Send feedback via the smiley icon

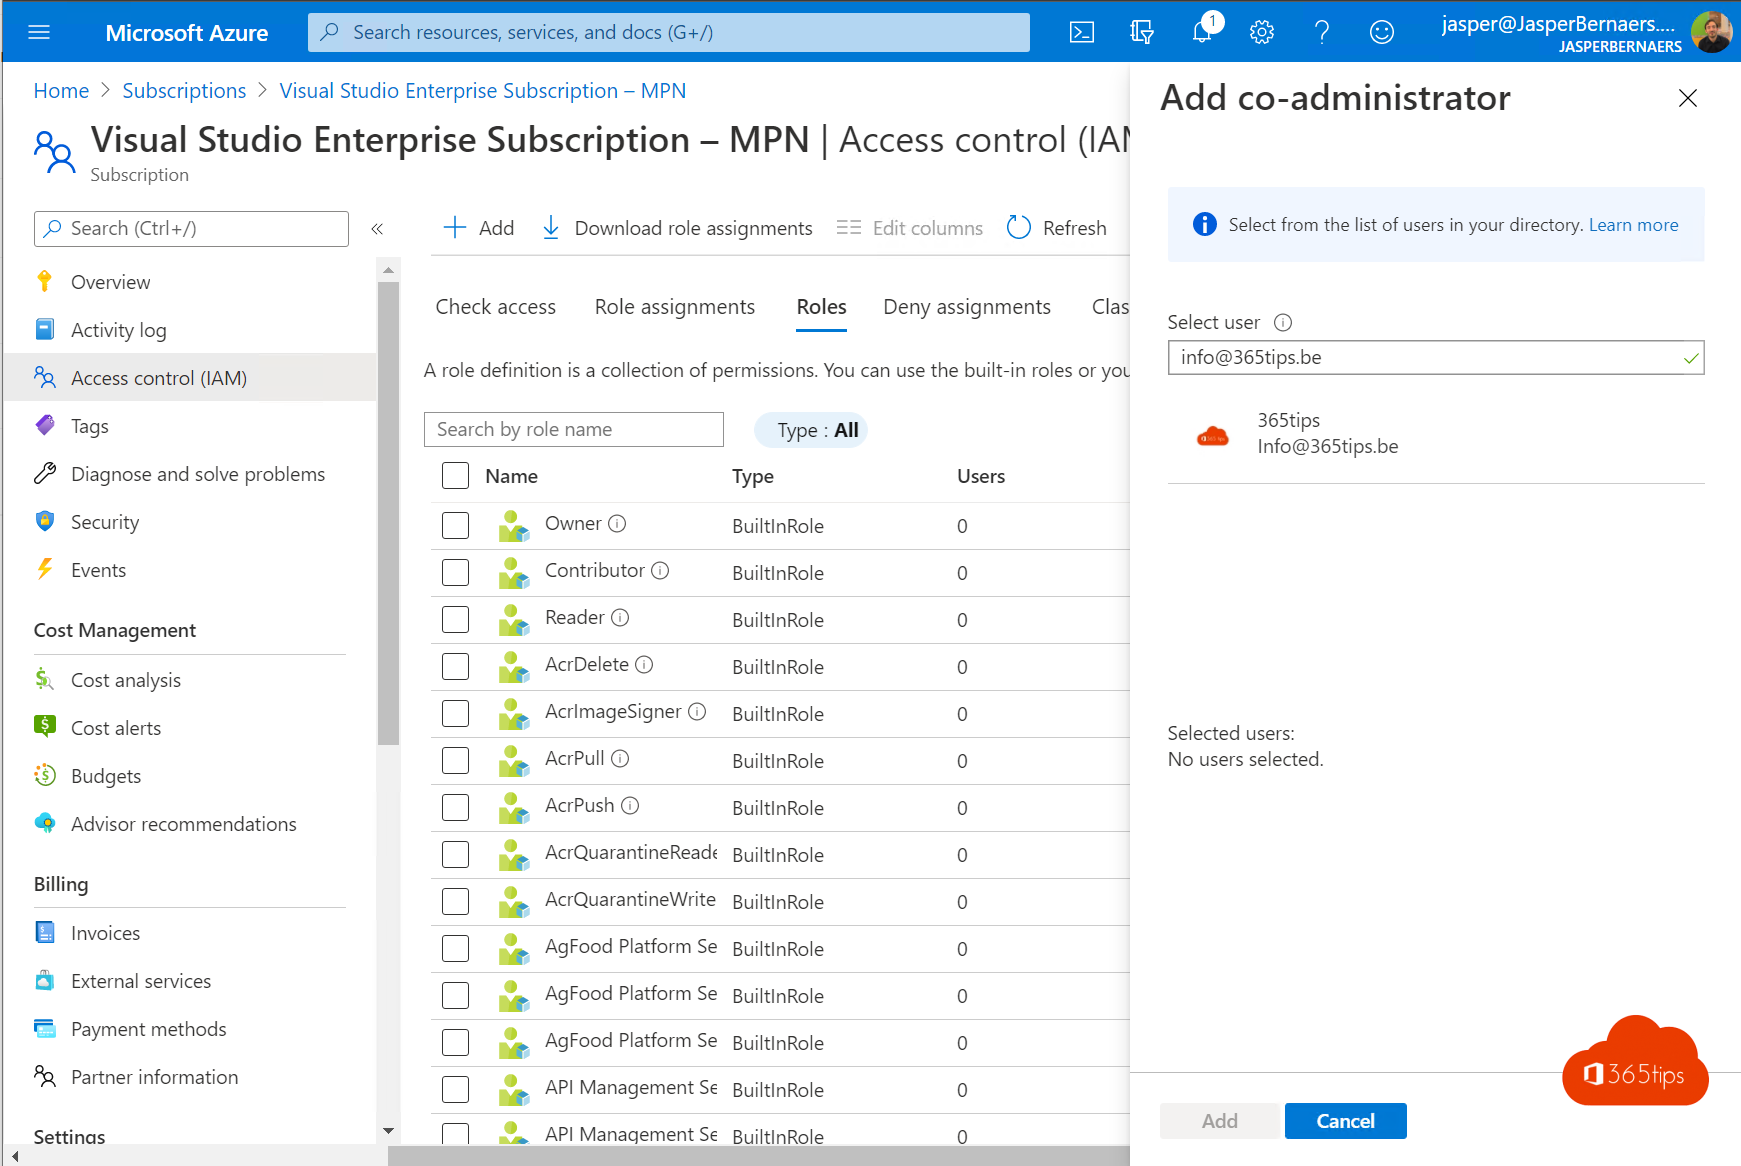point(1382,31)
